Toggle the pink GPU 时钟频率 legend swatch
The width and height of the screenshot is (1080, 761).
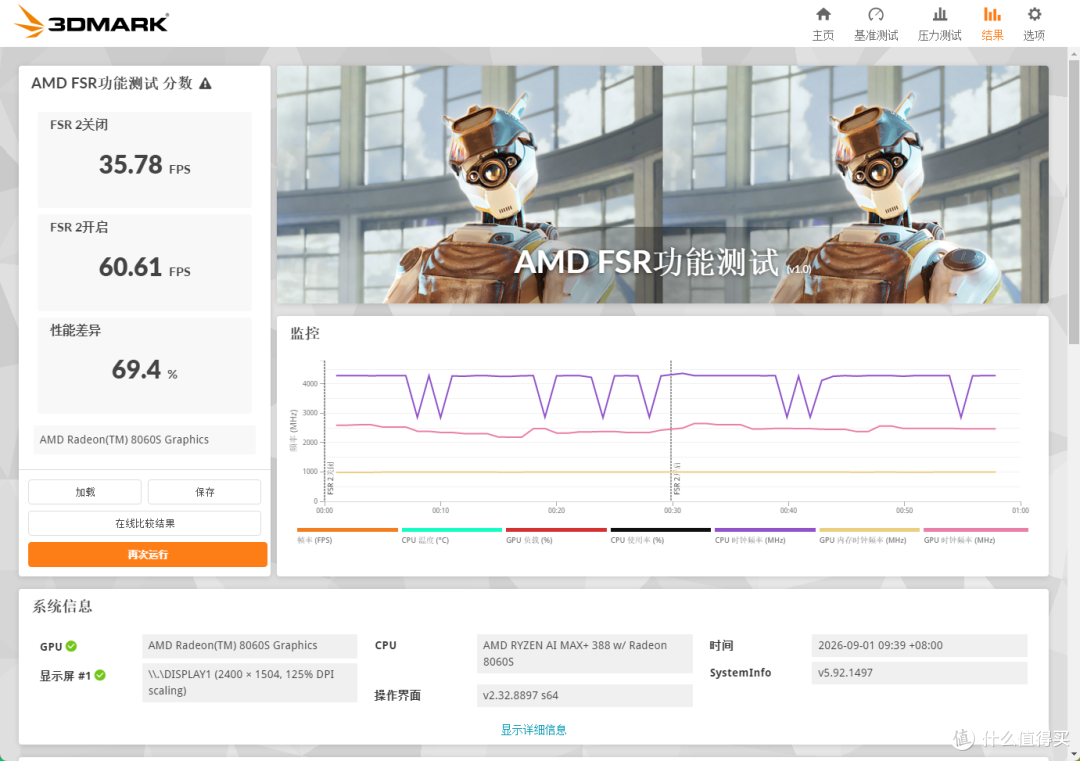(976, 530)
